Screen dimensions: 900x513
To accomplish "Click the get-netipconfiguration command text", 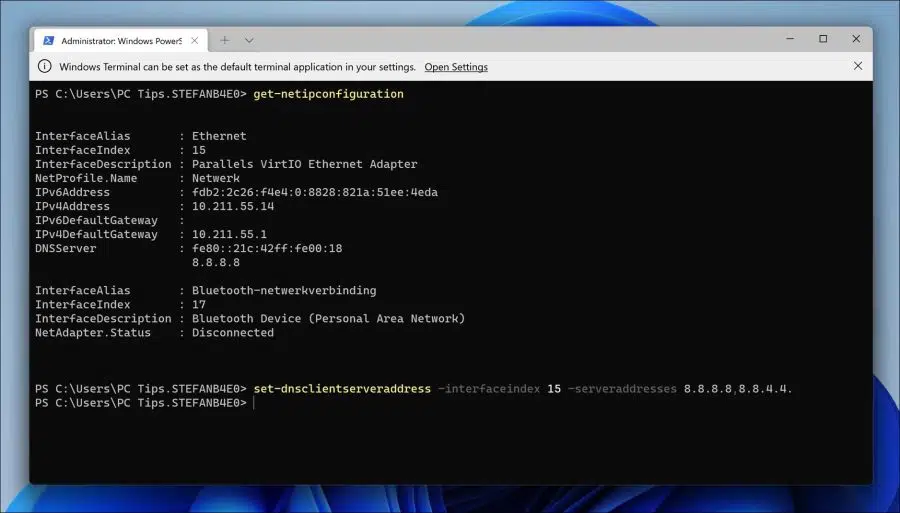I will coord(328,94).
